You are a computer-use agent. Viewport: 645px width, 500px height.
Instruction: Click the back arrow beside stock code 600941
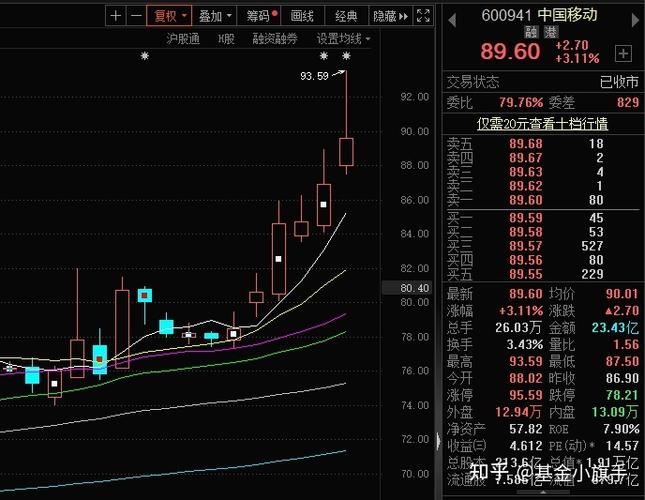(x=453, y=17)
